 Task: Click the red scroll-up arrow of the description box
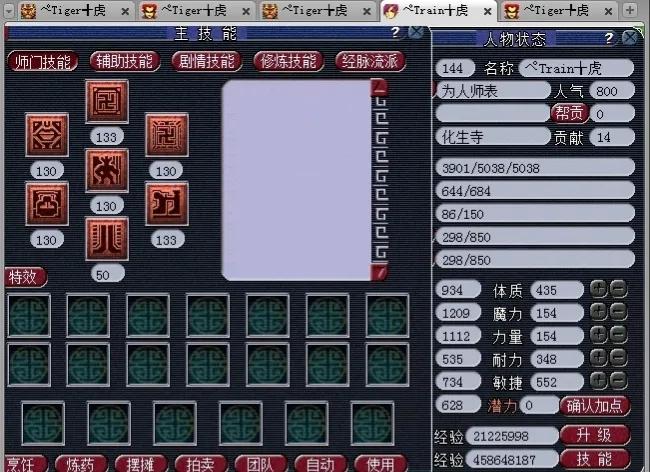(x=379, y=87)
